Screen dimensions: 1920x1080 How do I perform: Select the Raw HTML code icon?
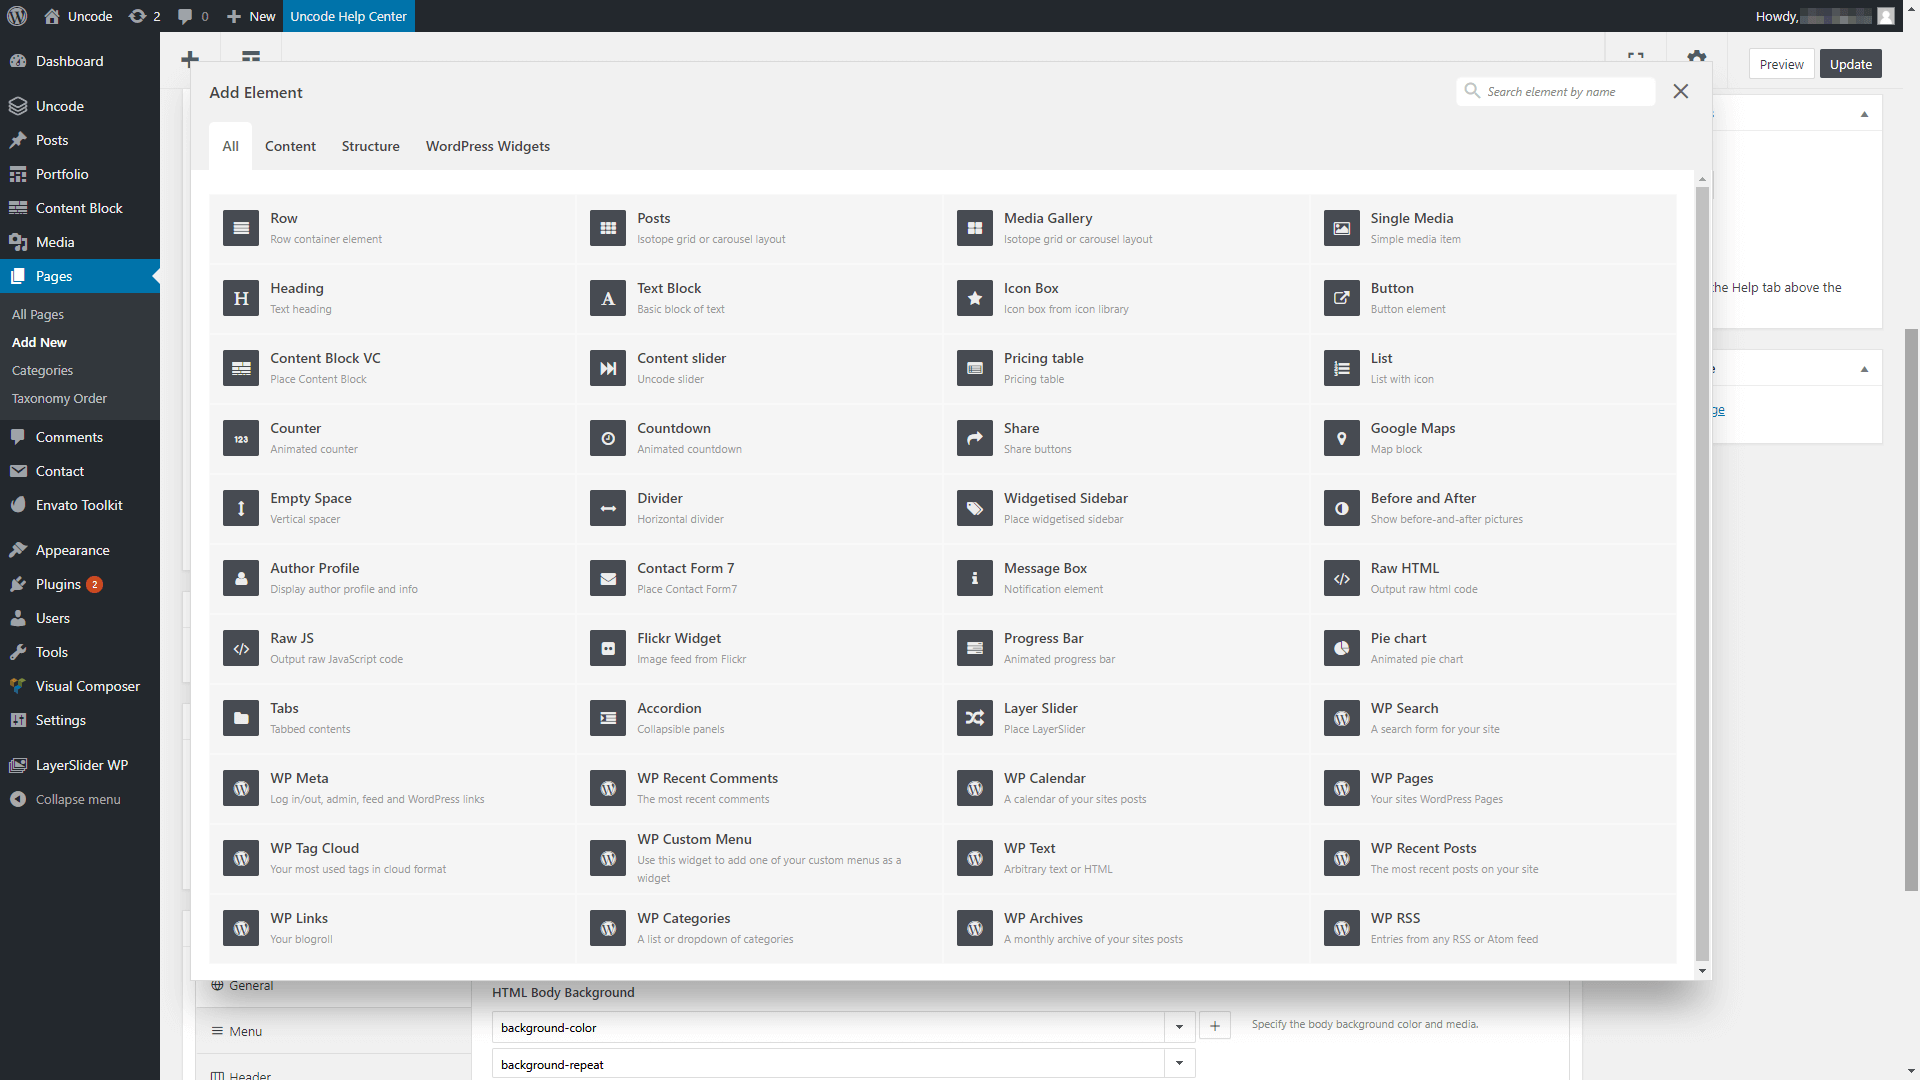tap(1342, 578)
